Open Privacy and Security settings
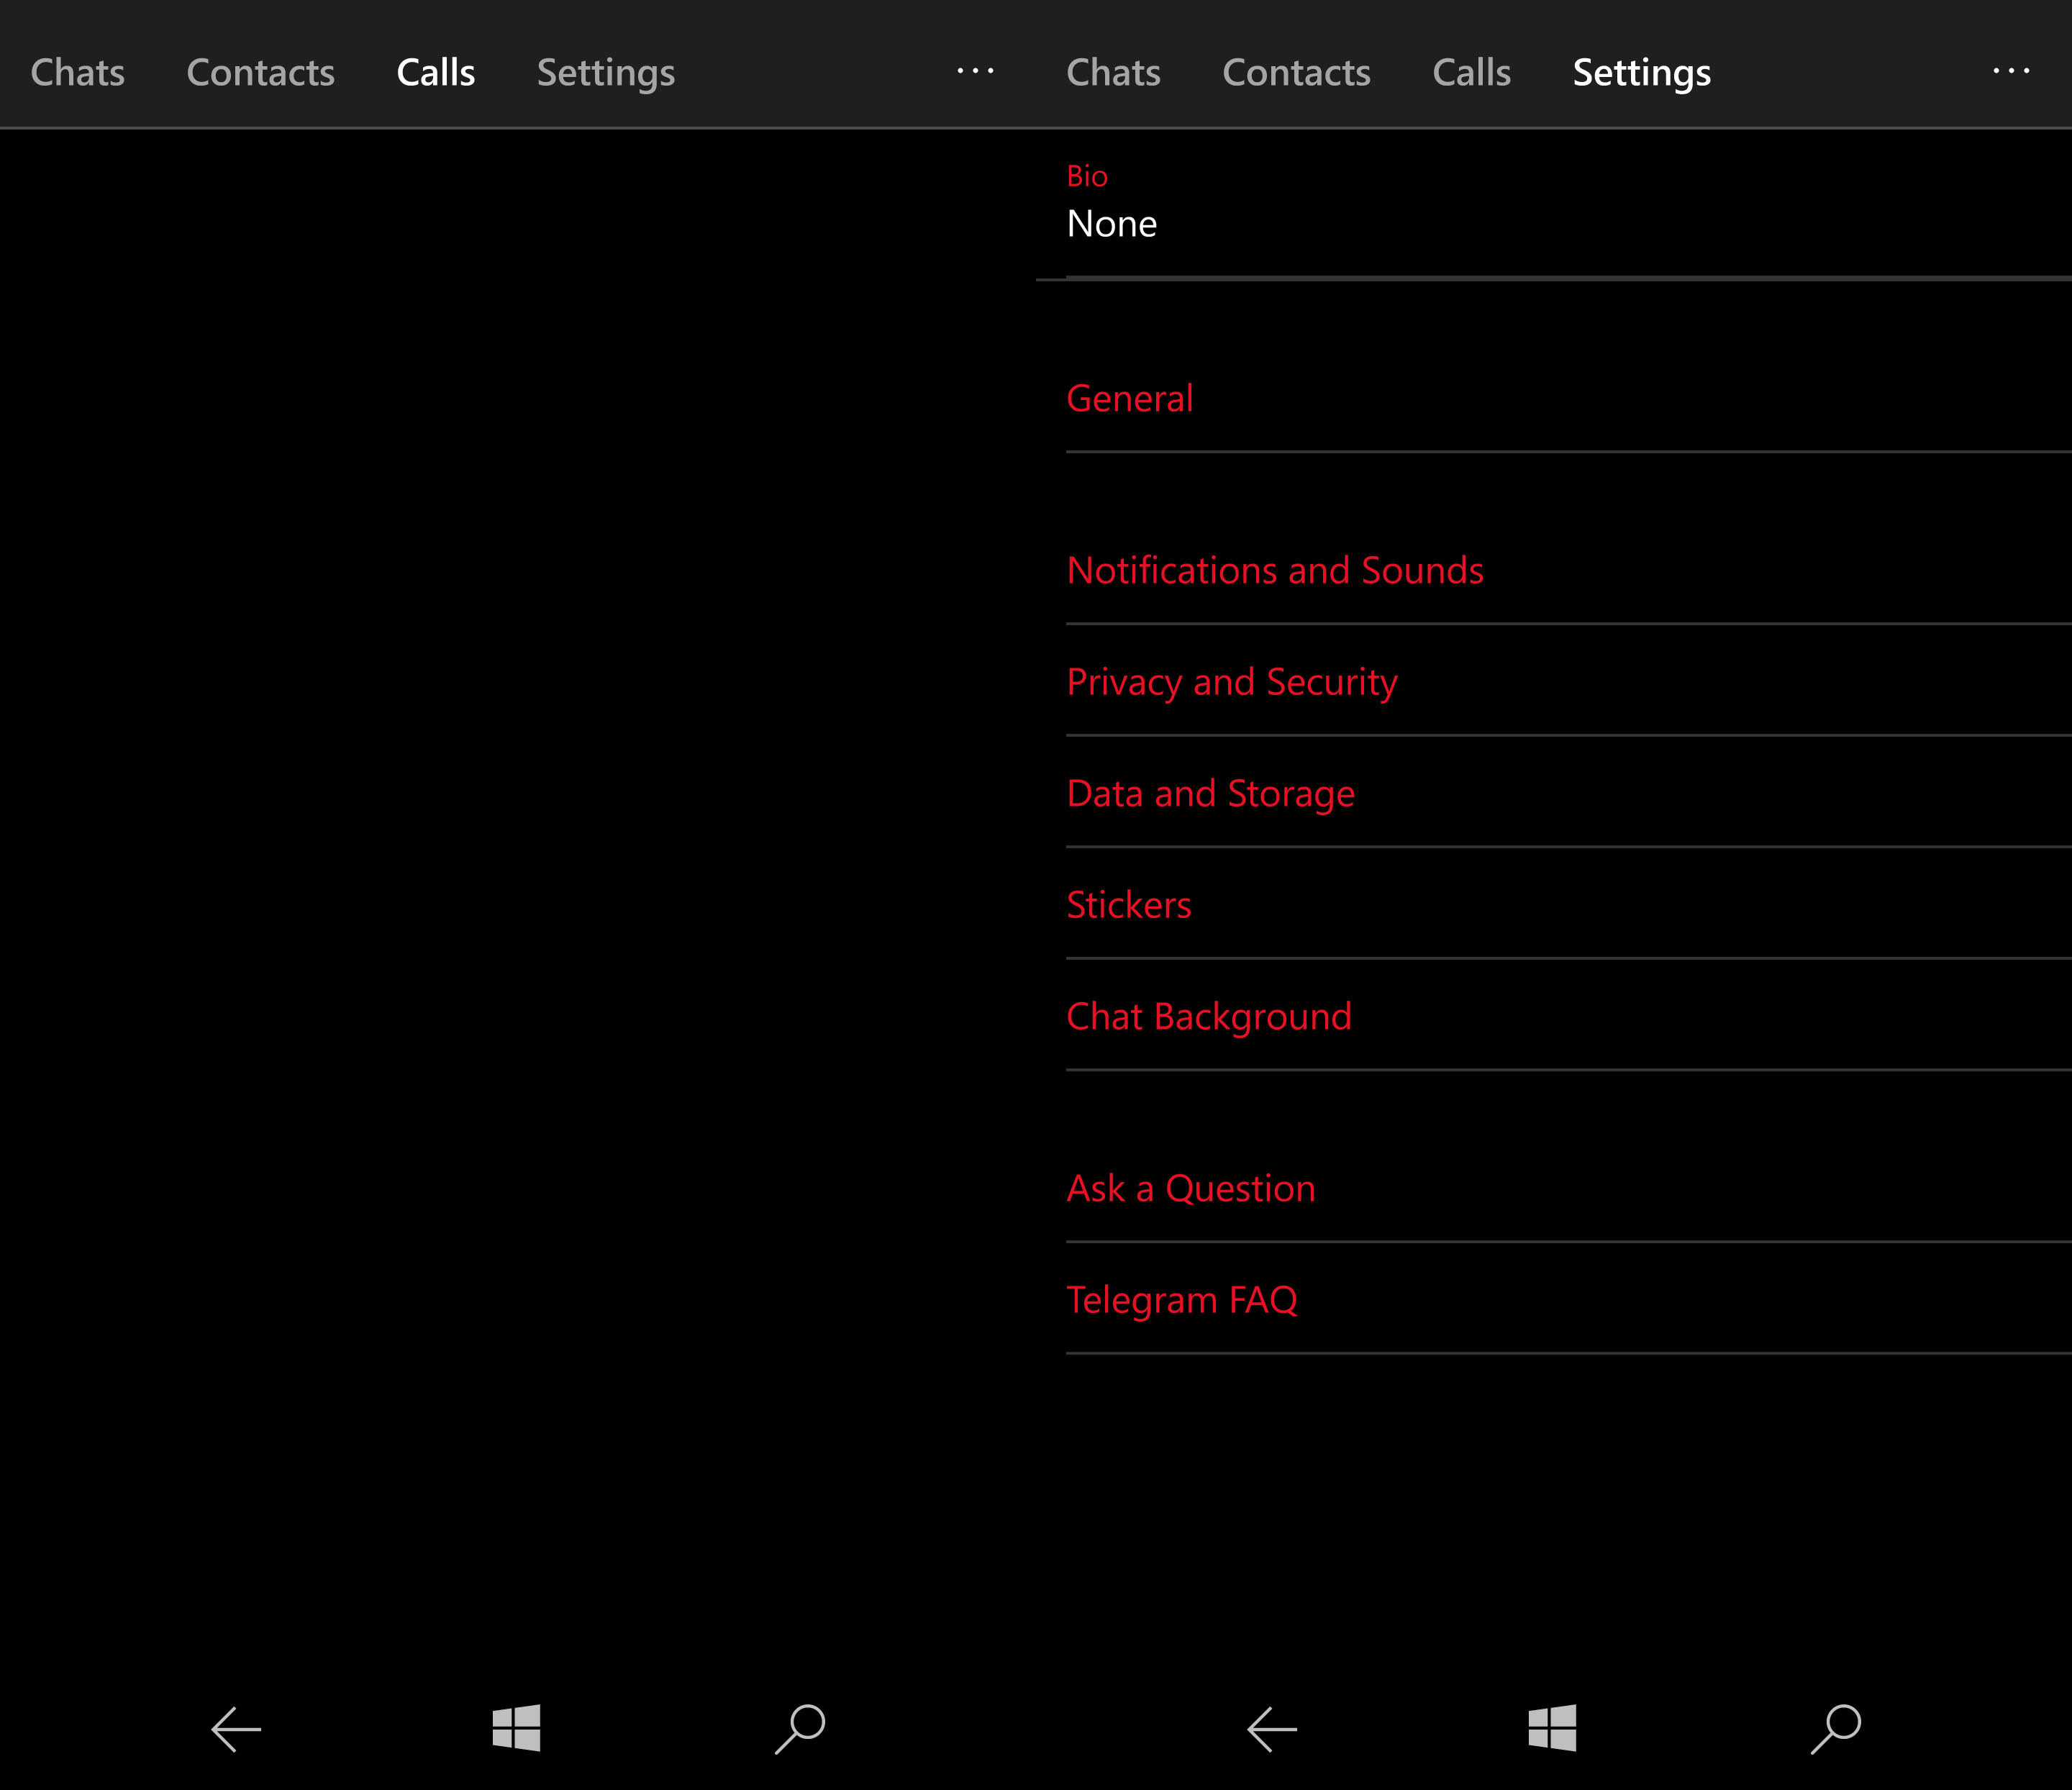2072x1790 pixels. click(x=1569, y=682)
